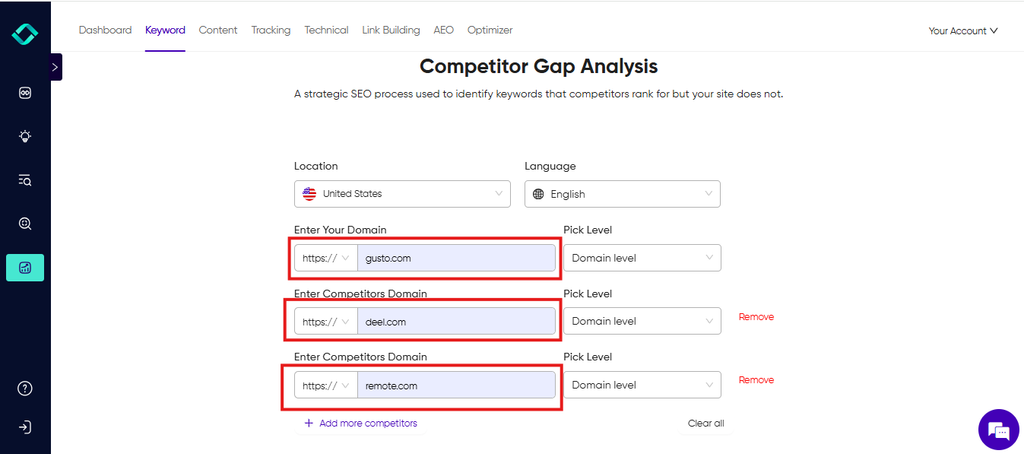Open Pick Level dropdown for your domain
This screenshot has width=1024, height=454.
(x=642, y=258)
